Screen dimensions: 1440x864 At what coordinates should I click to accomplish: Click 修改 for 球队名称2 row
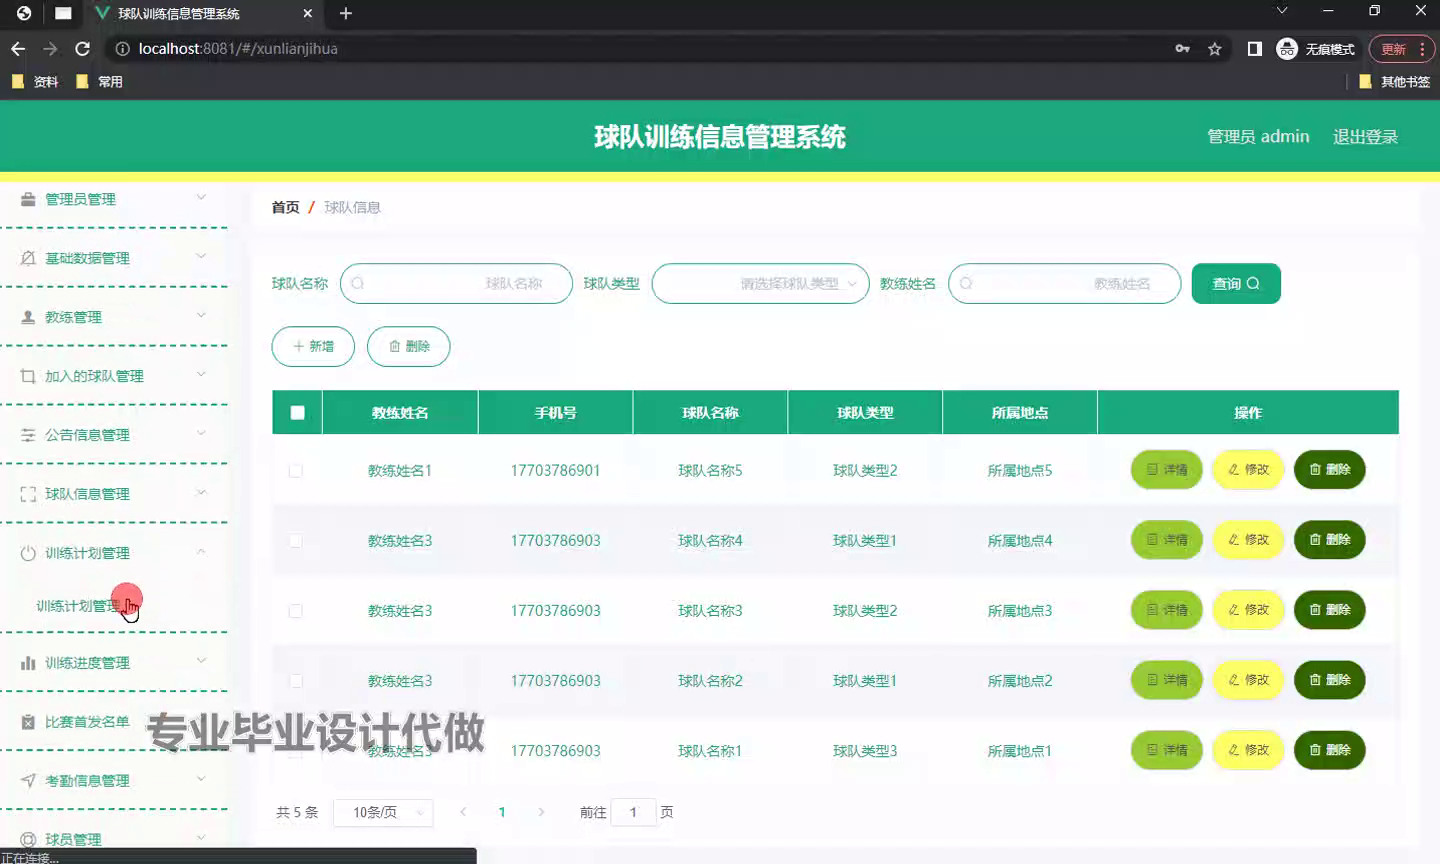(x=1248, y=680)
